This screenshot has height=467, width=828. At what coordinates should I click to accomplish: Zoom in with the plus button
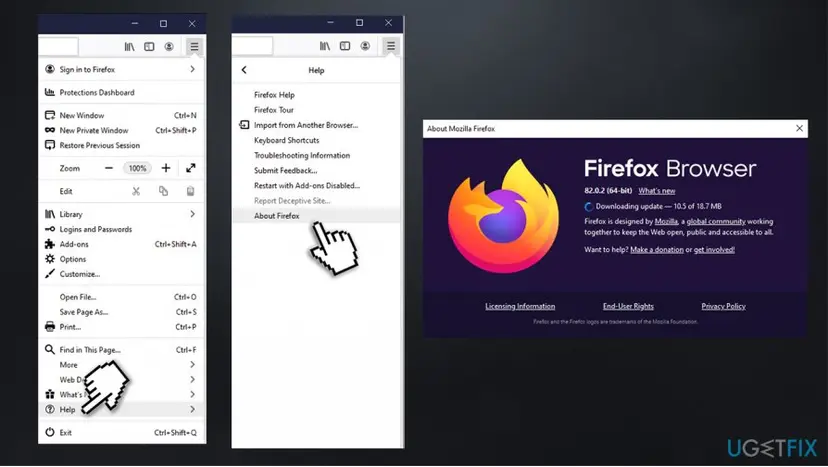(166, 168)
